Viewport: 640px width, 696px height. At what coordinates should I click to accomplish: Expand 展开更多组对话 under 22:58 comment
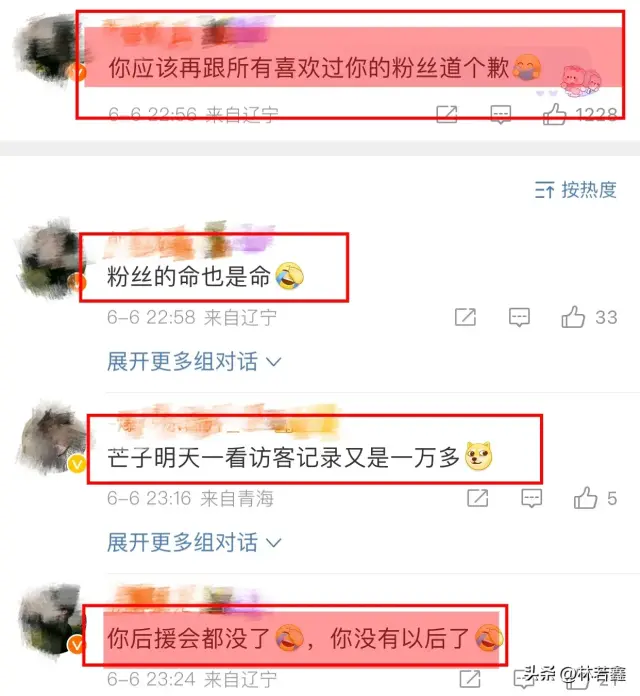pyautogui.click(x=194, y=361)
